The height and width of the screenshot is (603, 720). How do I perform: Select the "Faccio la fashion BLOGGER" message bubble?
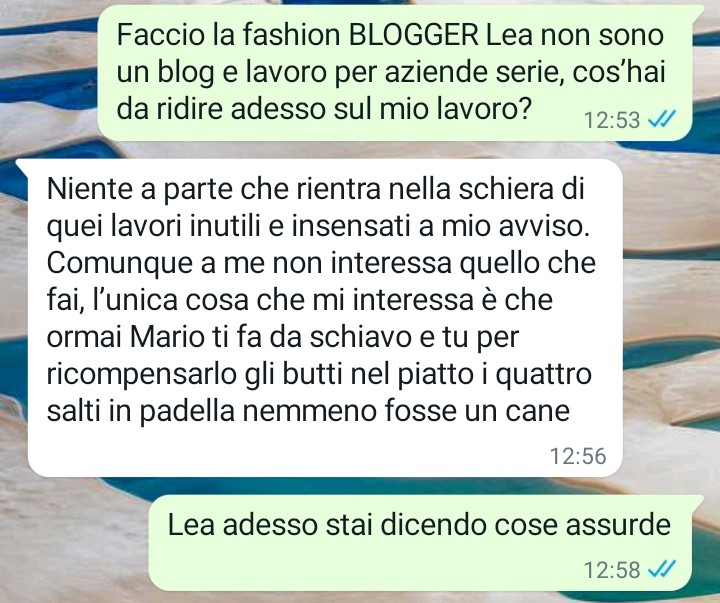(x=395, y=73)
